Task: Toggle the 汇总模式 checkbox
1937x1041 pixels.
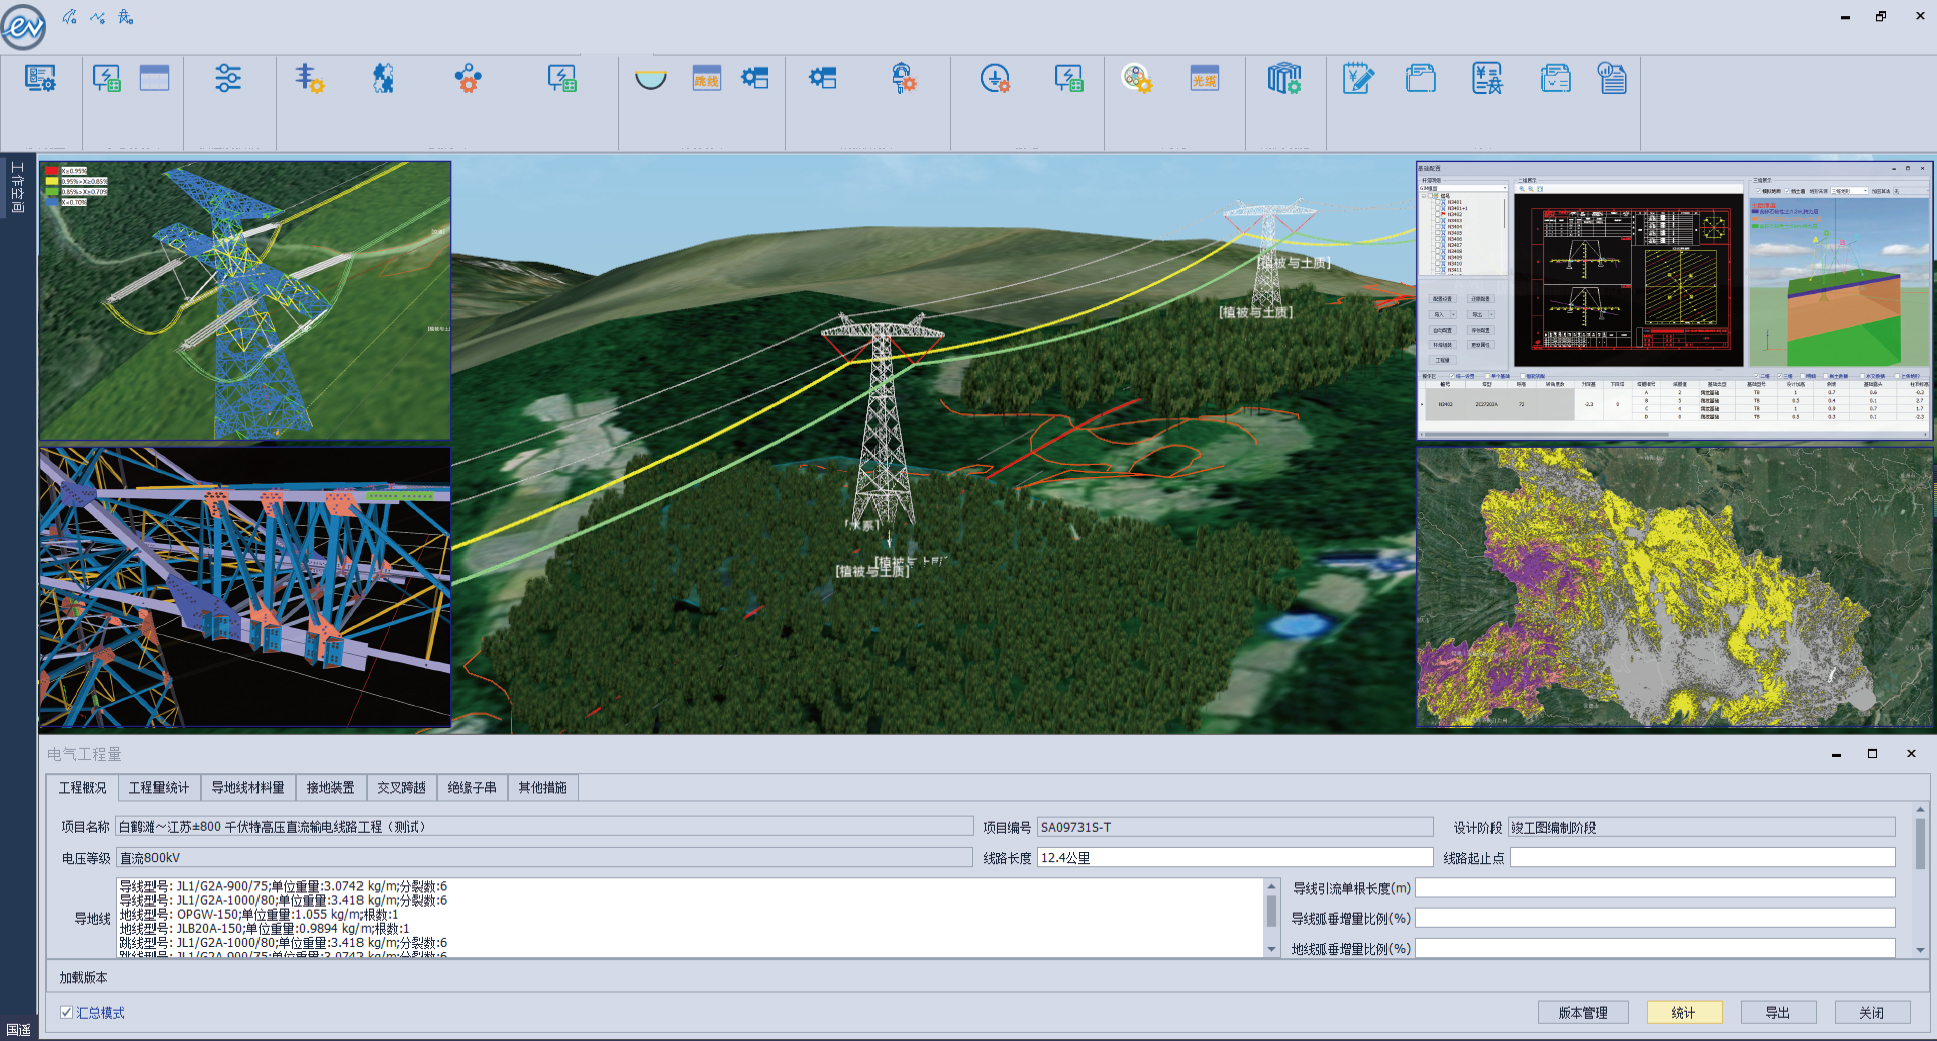Action: coord(66,1012)
